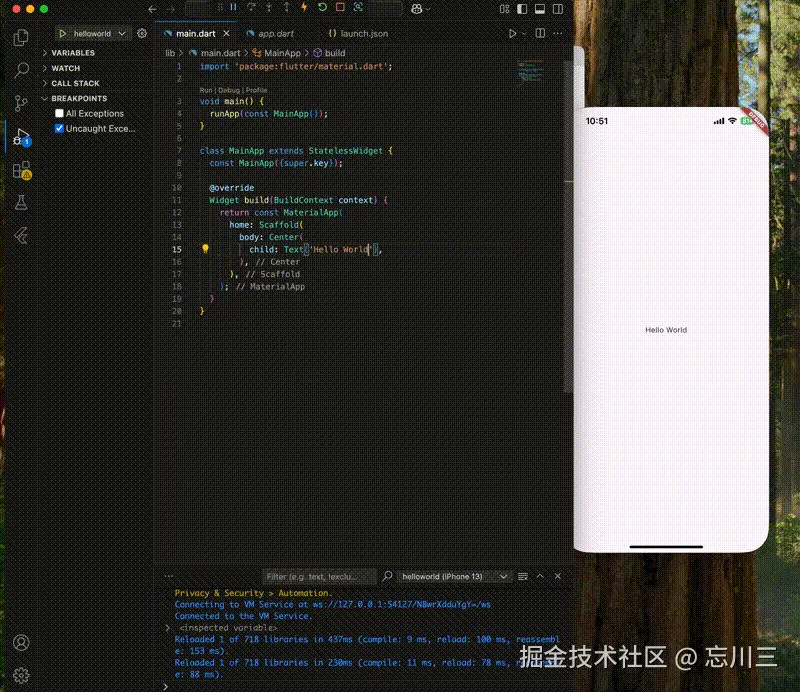Click the lightbulb quick-fix on line 15
This screenshot has width=800, height=692.
pos(205,249)
